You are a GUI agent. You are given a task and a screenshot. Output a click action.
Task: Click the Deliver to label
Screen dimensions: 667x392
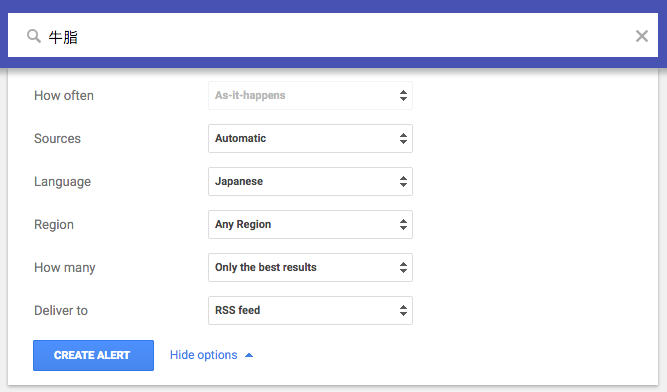coord(61,310)
